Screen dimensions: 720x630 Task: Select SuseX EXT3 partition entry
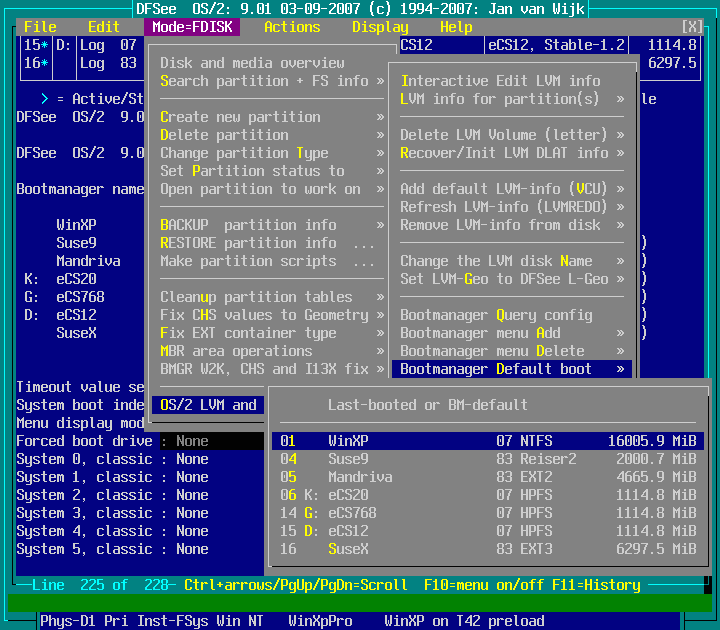(x=487, y=549)
